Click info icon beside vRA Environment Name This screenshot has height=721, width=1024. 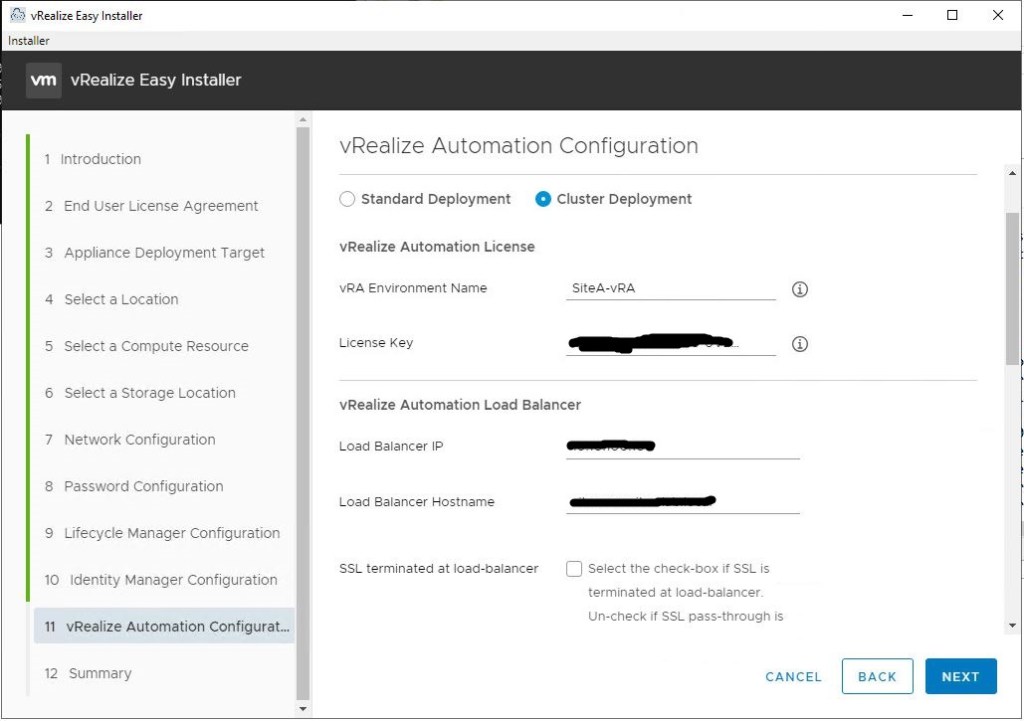point(799,289)
